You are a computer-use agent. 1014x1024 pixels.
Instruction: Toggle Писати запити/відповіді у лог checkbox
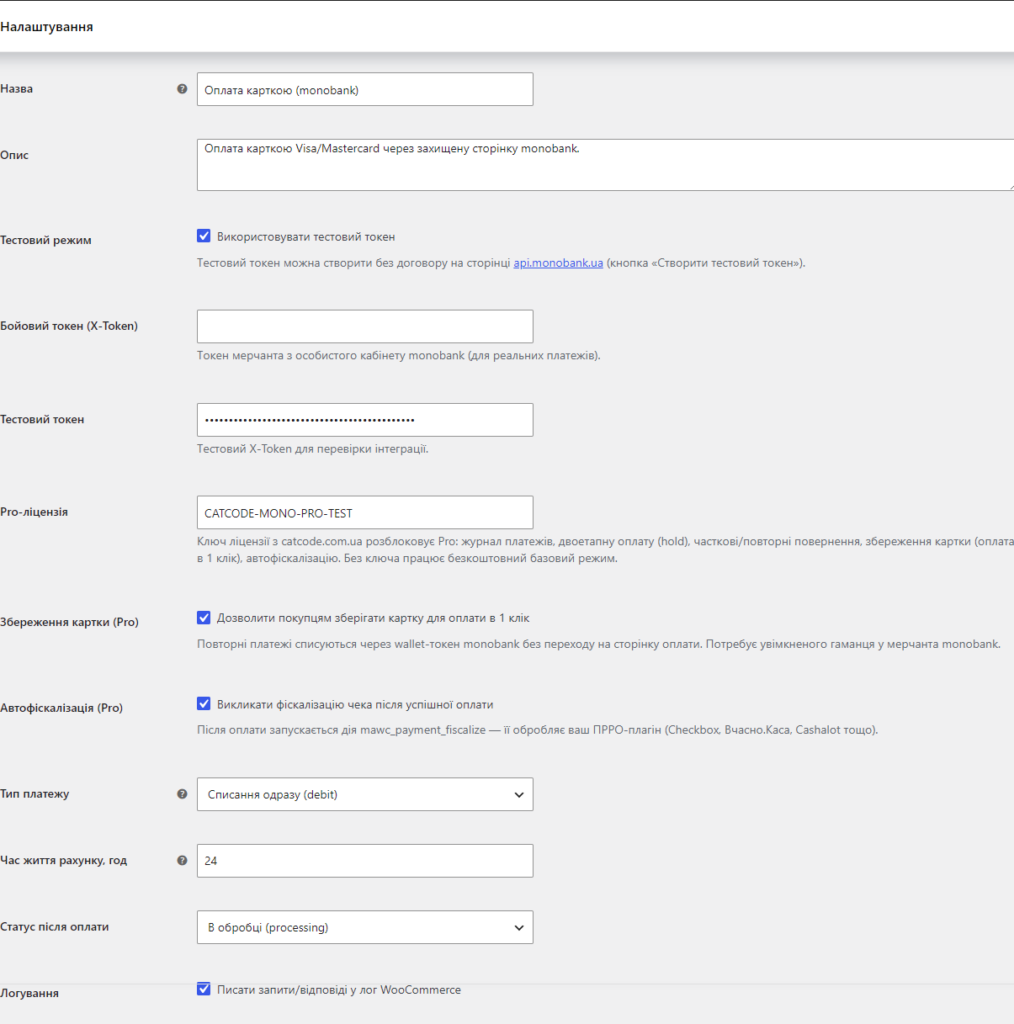point(204,989)
